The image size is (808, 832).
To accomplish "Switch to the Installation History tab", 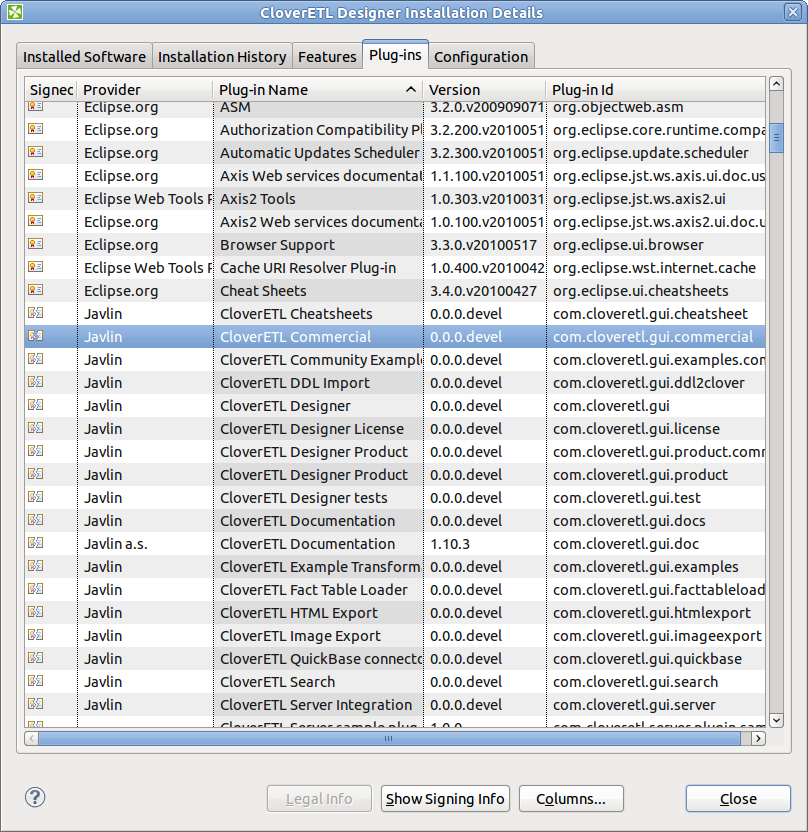I will [x=222, y=56].
